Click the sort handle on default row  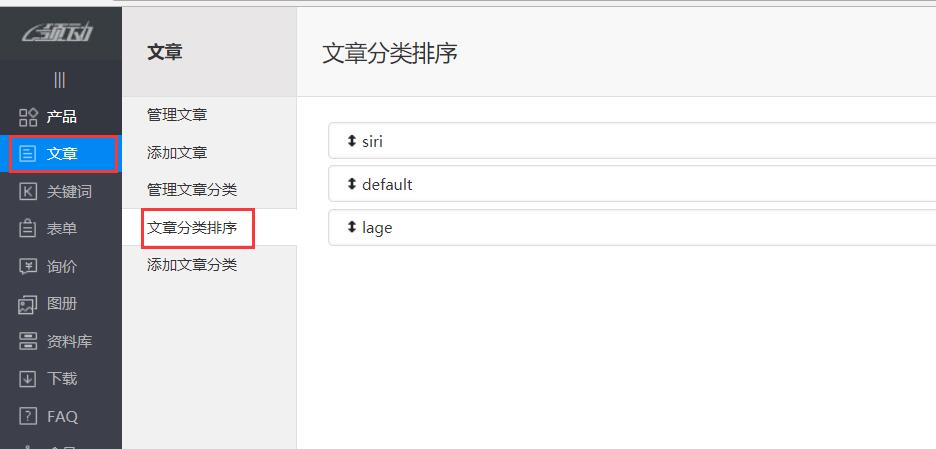(351, 185)
